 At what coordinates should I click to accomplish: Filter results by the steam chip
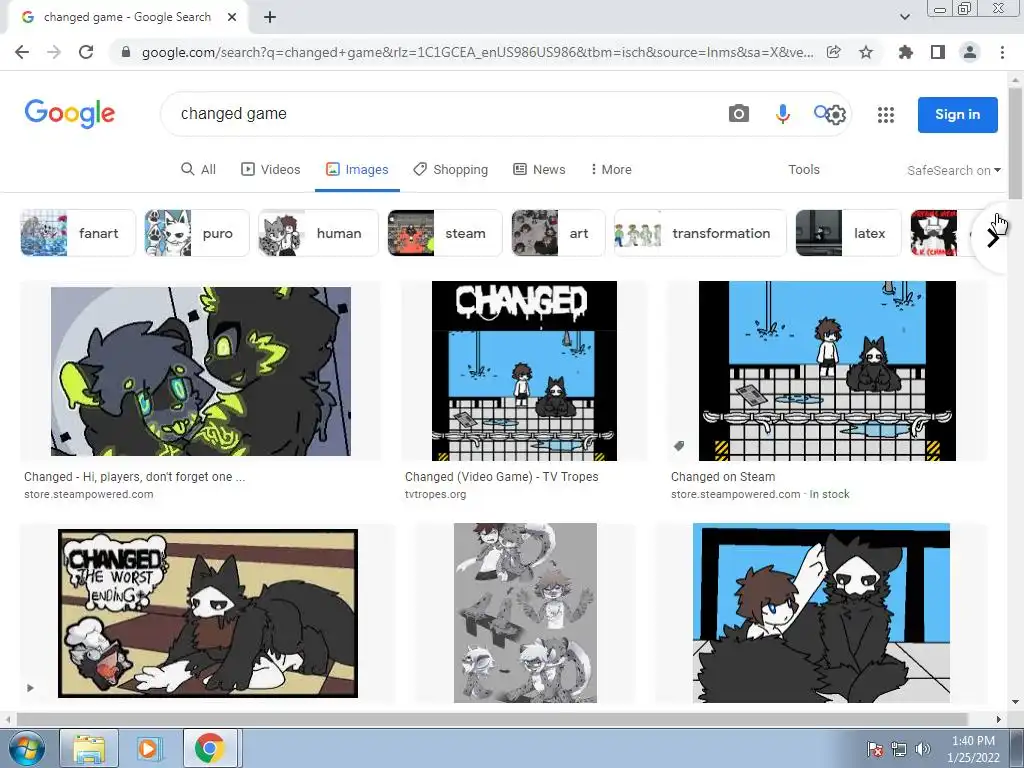(x=445, y=233)
